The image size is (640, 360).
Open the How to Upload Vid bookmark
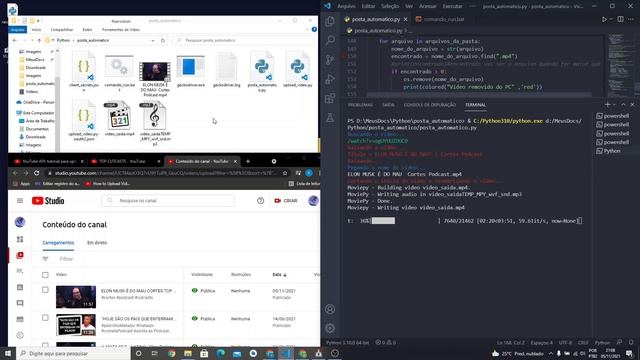pyautogui.click(x=108, y=184)
